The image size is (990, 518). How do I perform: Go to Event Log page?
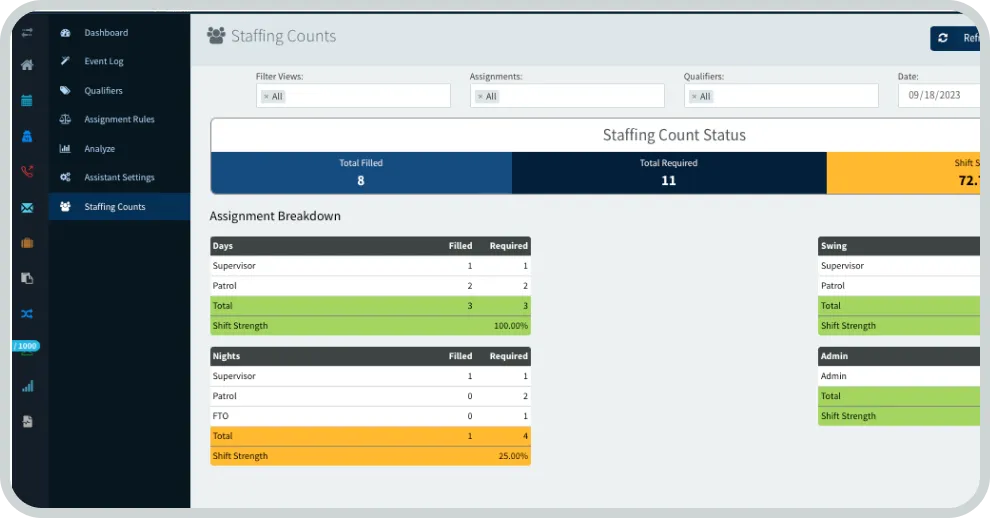[103, 62]
